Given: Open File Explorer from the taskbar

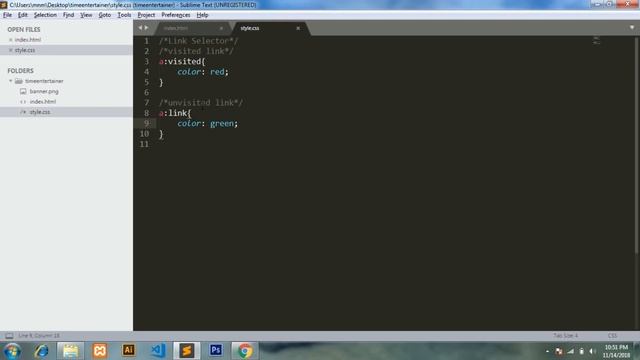Looking at the screenshot, I should tap(70, 351).
